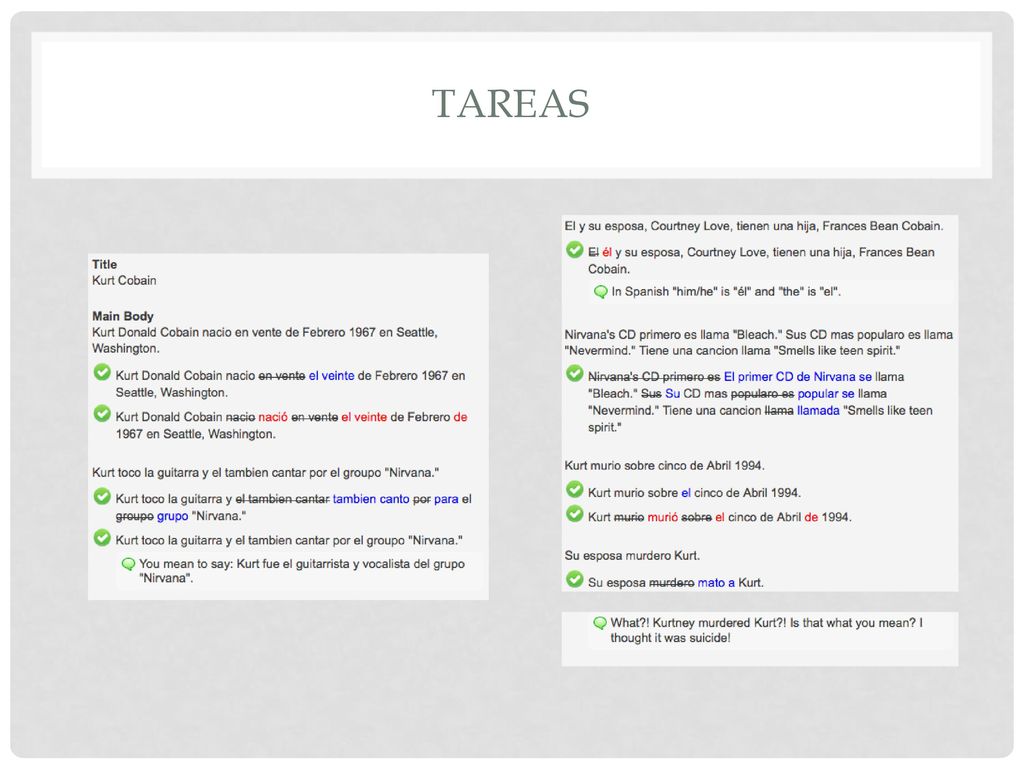Viewport: 1024px width, 768px height.
Task: Click the original line "Nirvana's CD primero es llama"
Action: point(759,343)
